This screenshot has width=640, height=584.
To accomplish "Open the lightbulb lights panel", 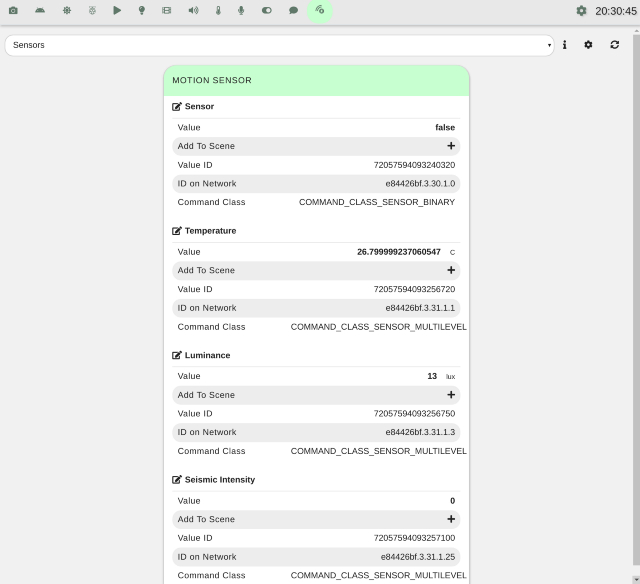I will tap(141, 10).
